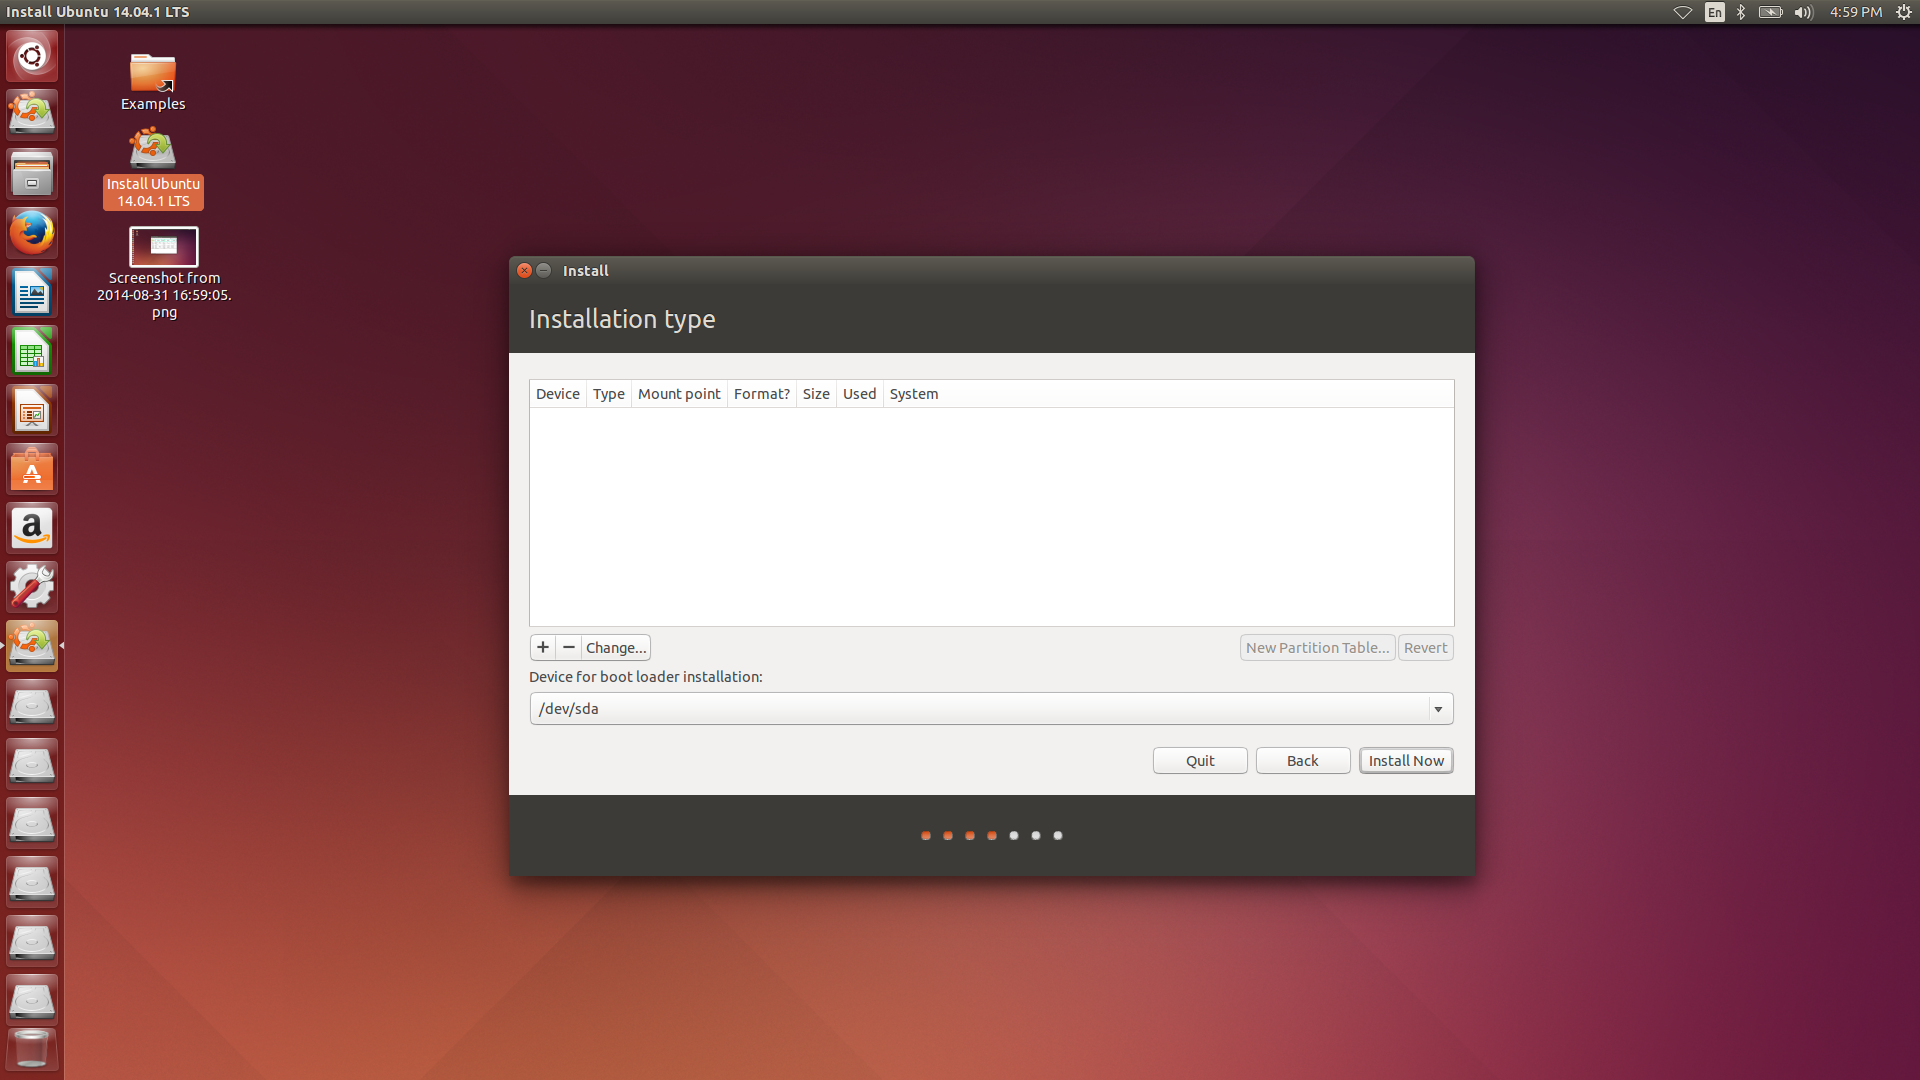Open the Trash in launcher
1920x1080 pixels.
32,1049
